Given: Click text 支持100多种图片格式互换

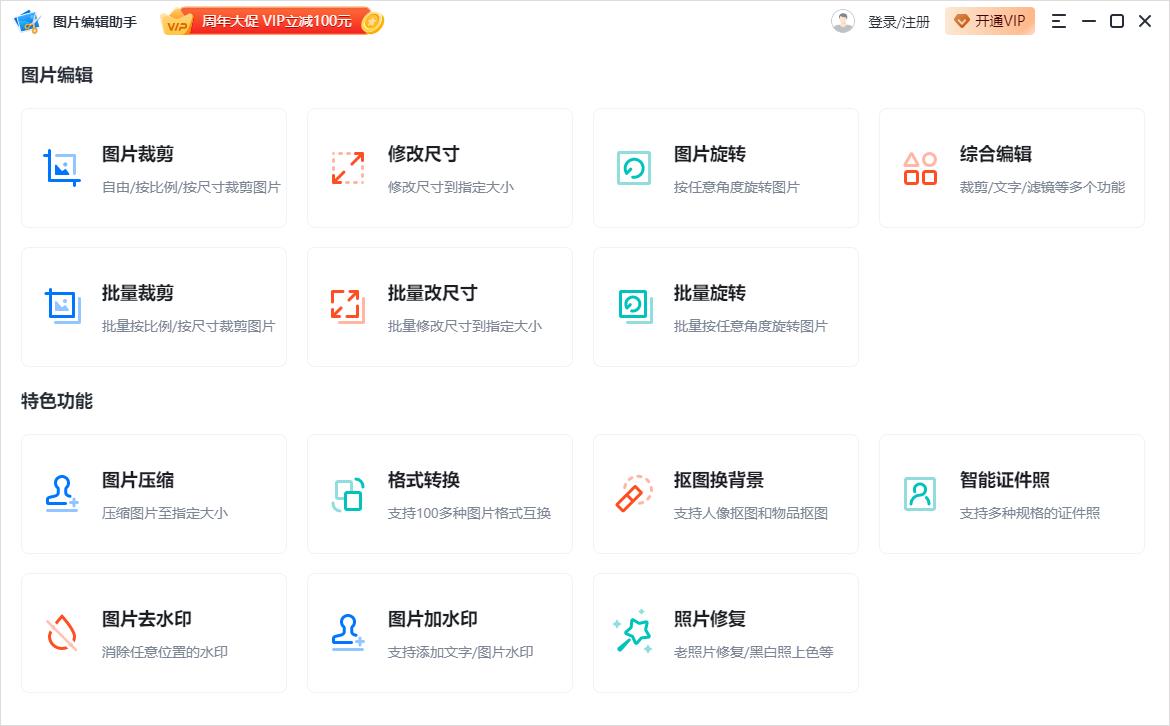Looking at the screenshot, I should tap(469, 513).
